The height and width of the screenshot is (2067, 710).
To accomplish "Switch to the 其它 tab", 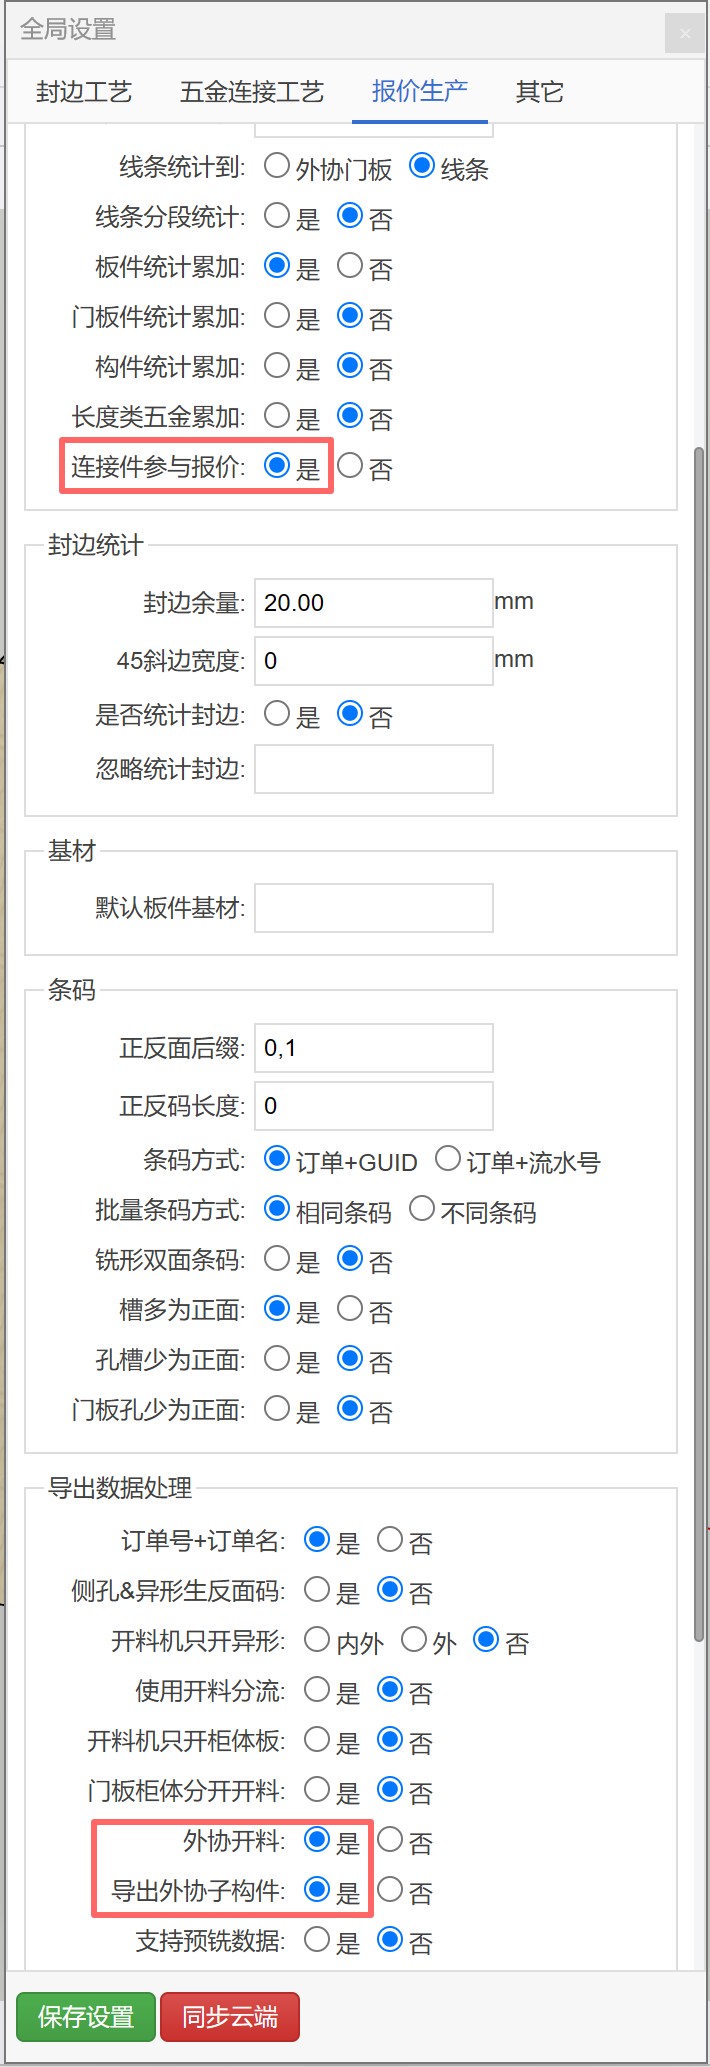I will (x=538, y=91).
